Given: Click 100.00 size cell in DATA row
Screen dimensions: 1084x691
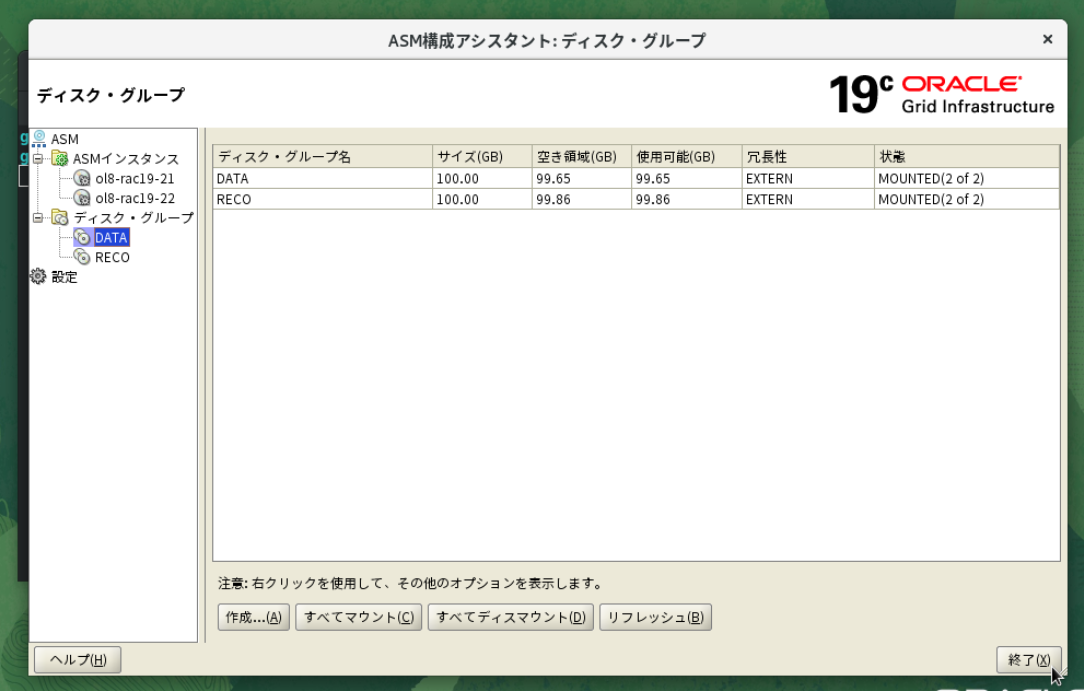Looking at the screenshot, I should (x=482, y=178).
